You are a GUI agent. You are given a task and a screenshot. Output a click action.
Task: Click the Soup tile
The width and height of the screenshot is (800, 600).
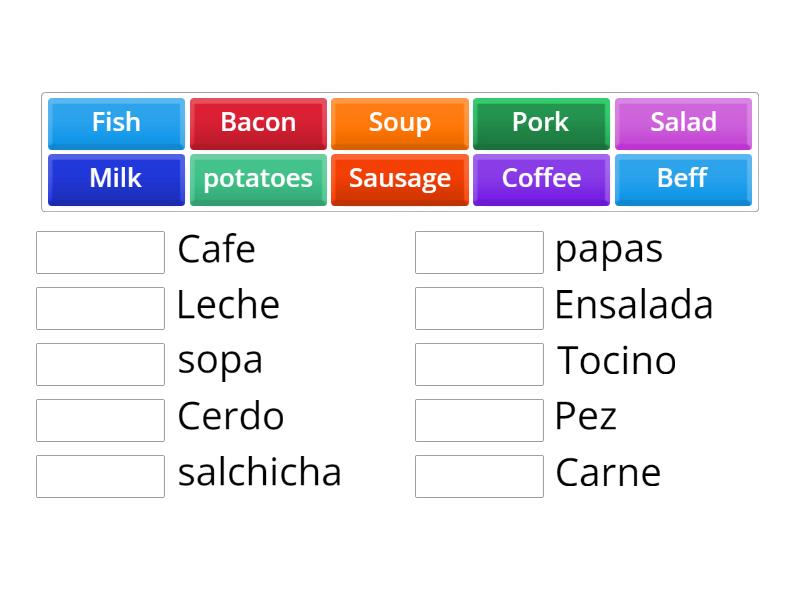pyautogui.click(x=400, y=123)
